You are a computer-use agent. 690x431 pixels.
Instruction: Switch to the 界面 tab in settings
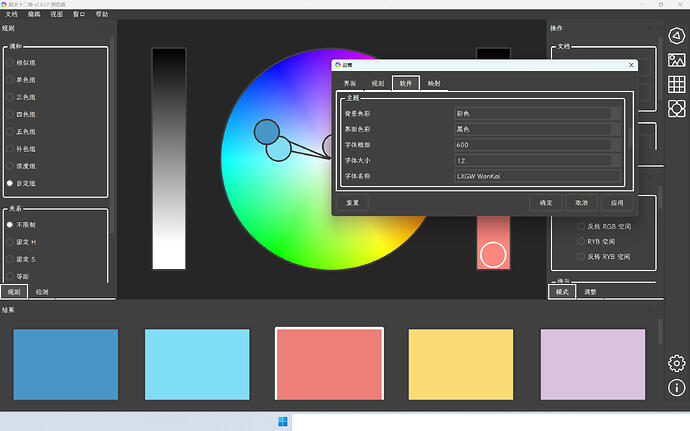click(349, 84)
